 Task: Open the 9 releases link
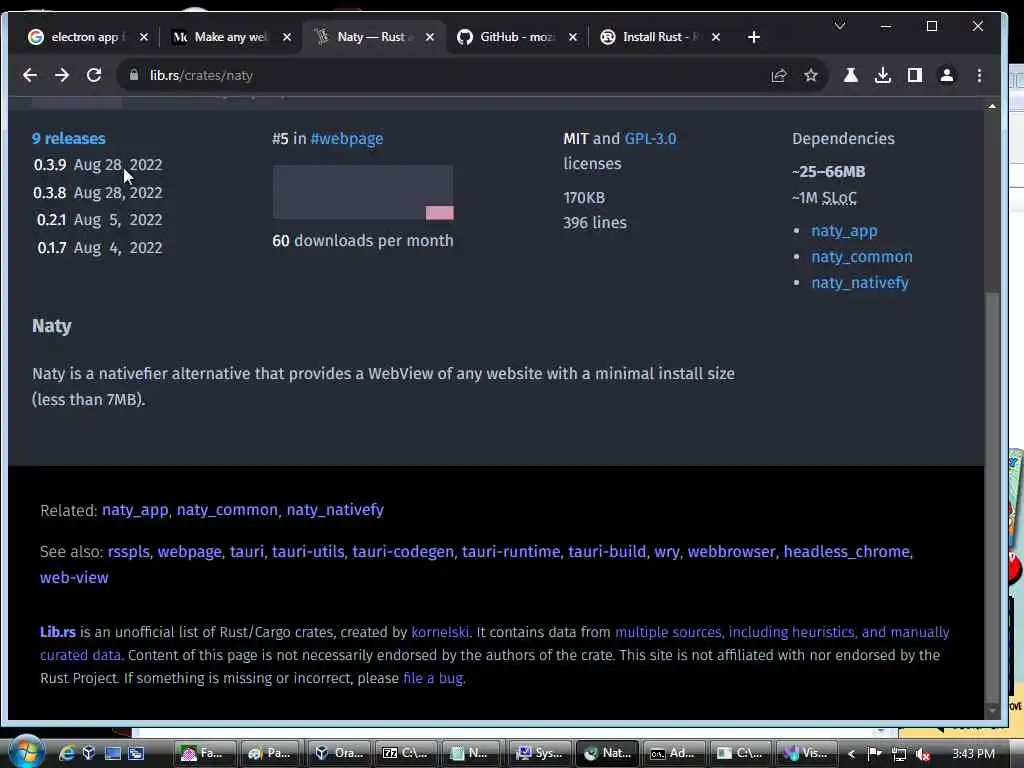69,138
